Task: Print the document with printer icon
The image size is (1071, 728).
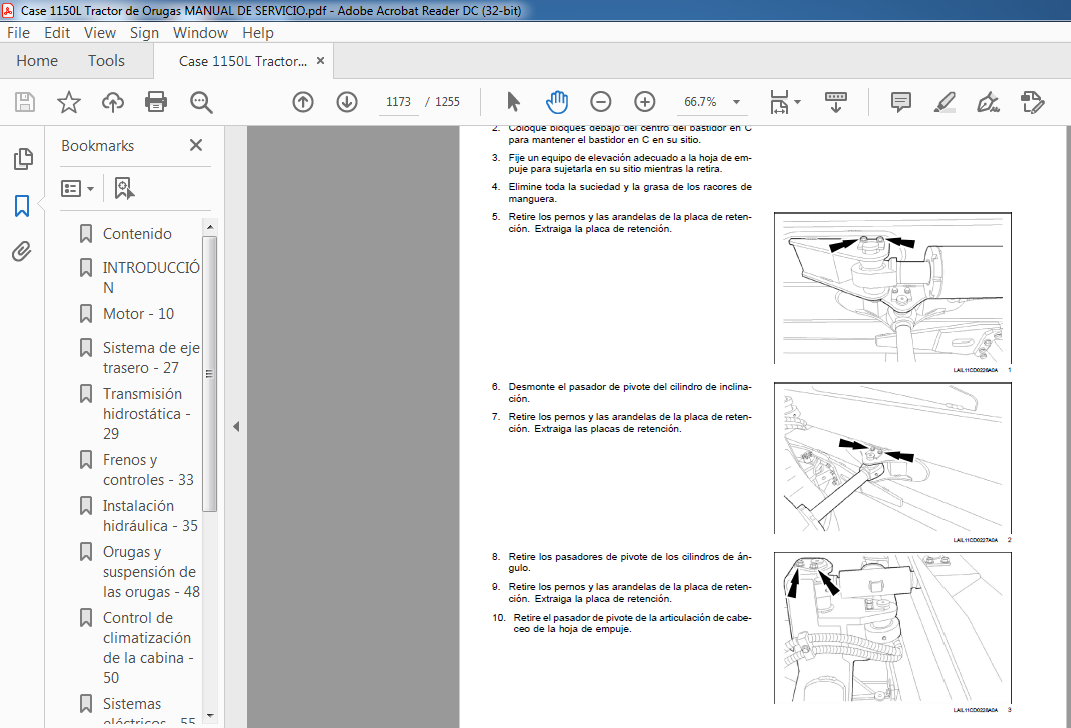Action: pyautogui.click(x=156, y=102)
